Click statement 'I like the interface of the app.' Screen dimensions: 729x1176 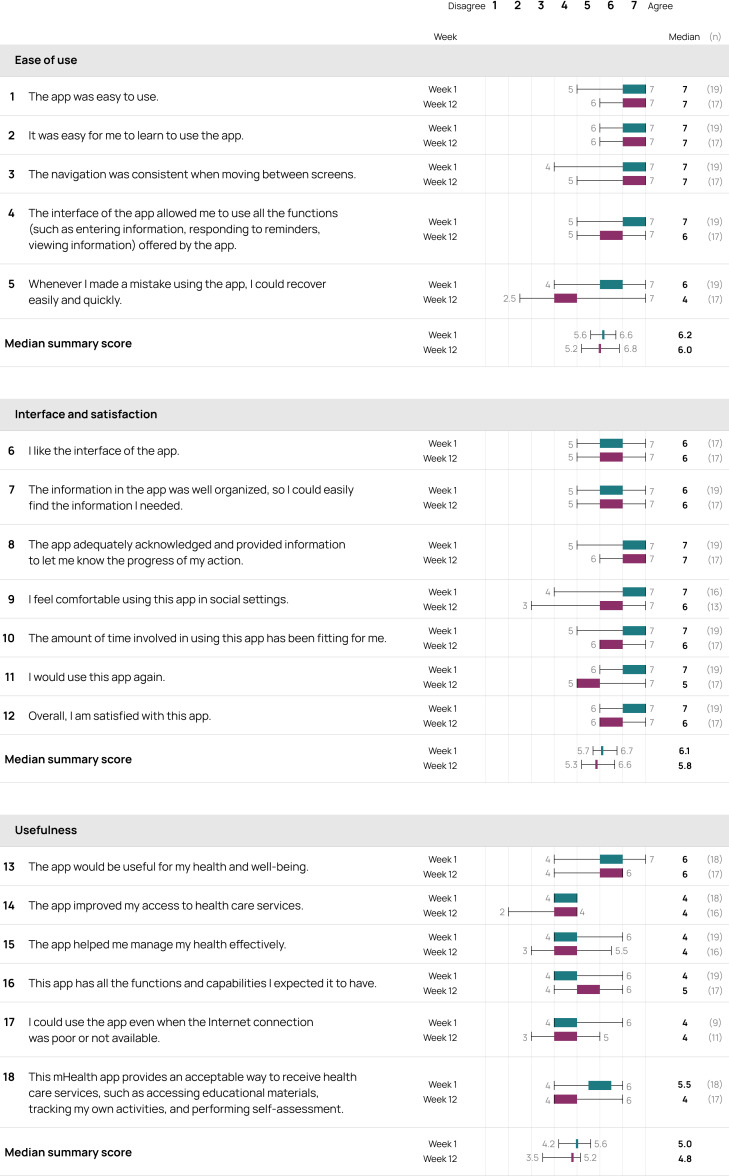(x=104, y=451)
